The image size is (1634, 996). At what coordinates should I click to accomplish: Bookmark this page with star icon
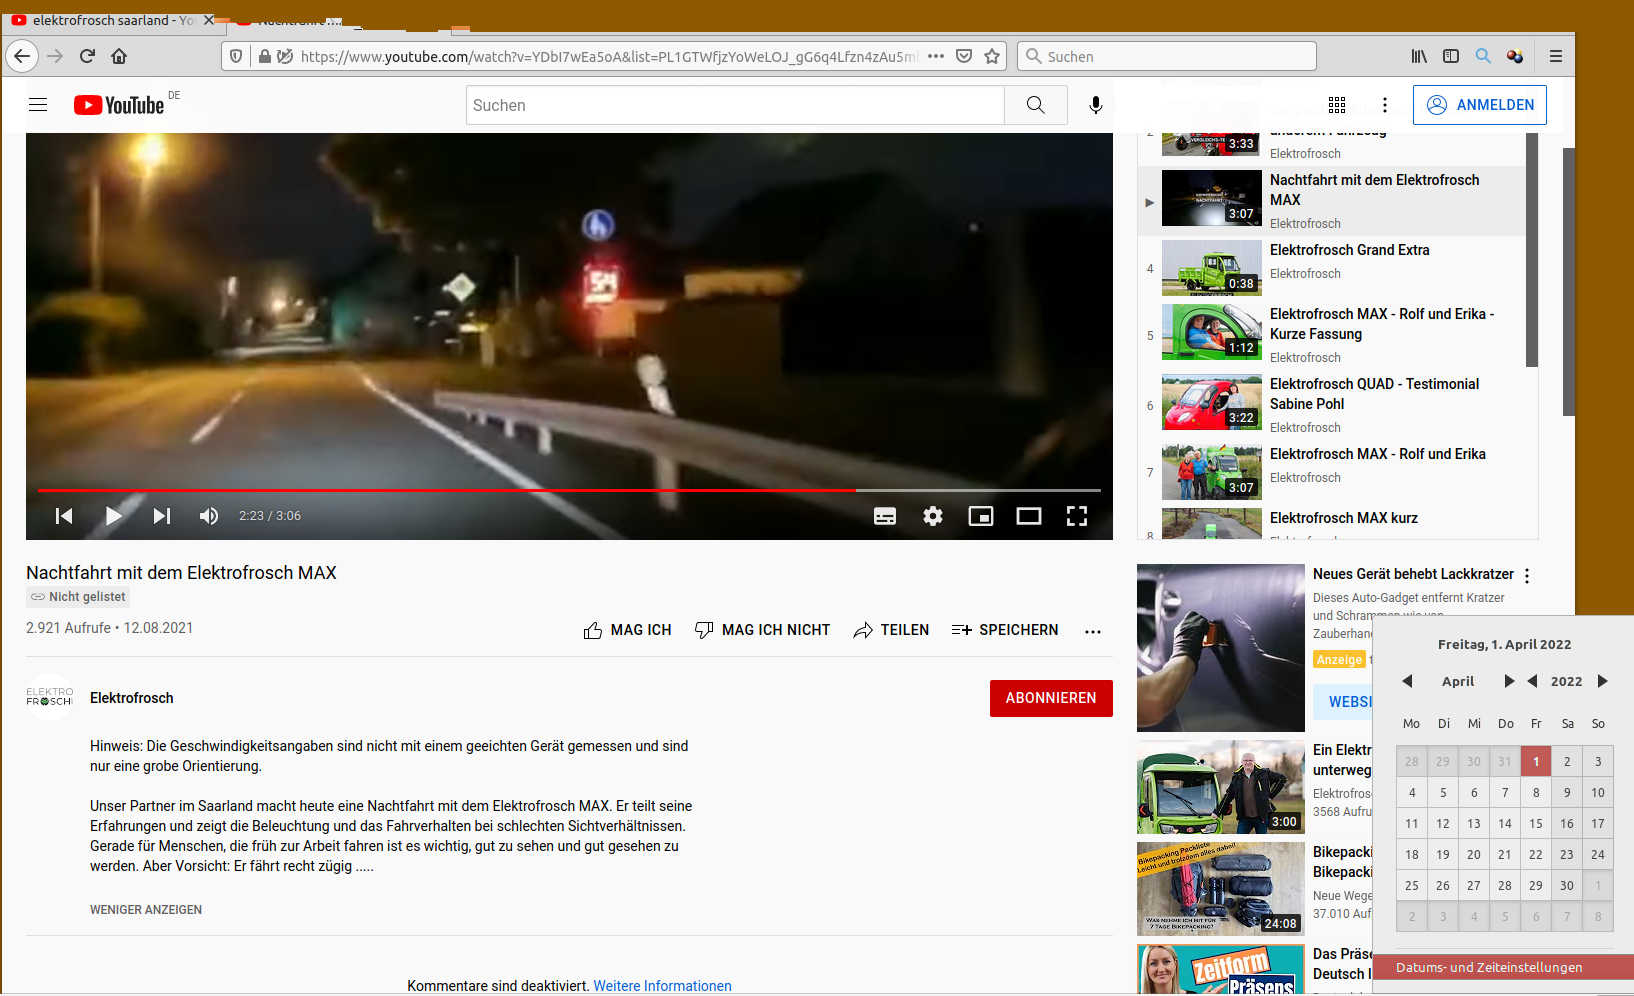pos(992,57)
